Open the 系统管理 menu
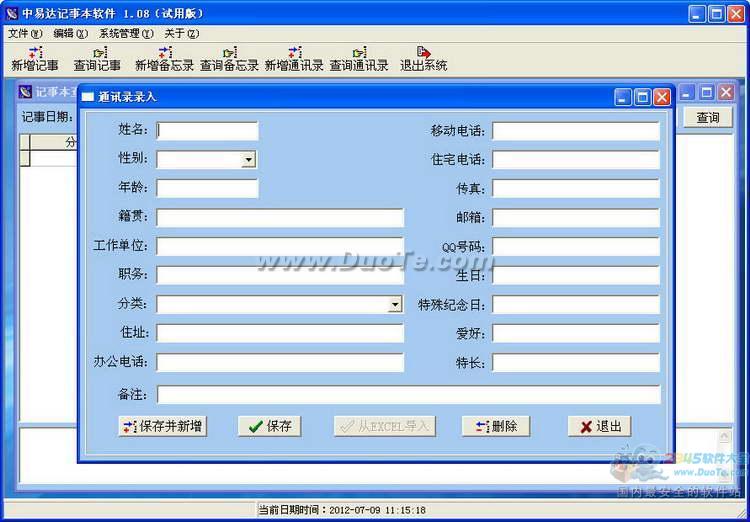750x522 pixels. click(126, 33)
